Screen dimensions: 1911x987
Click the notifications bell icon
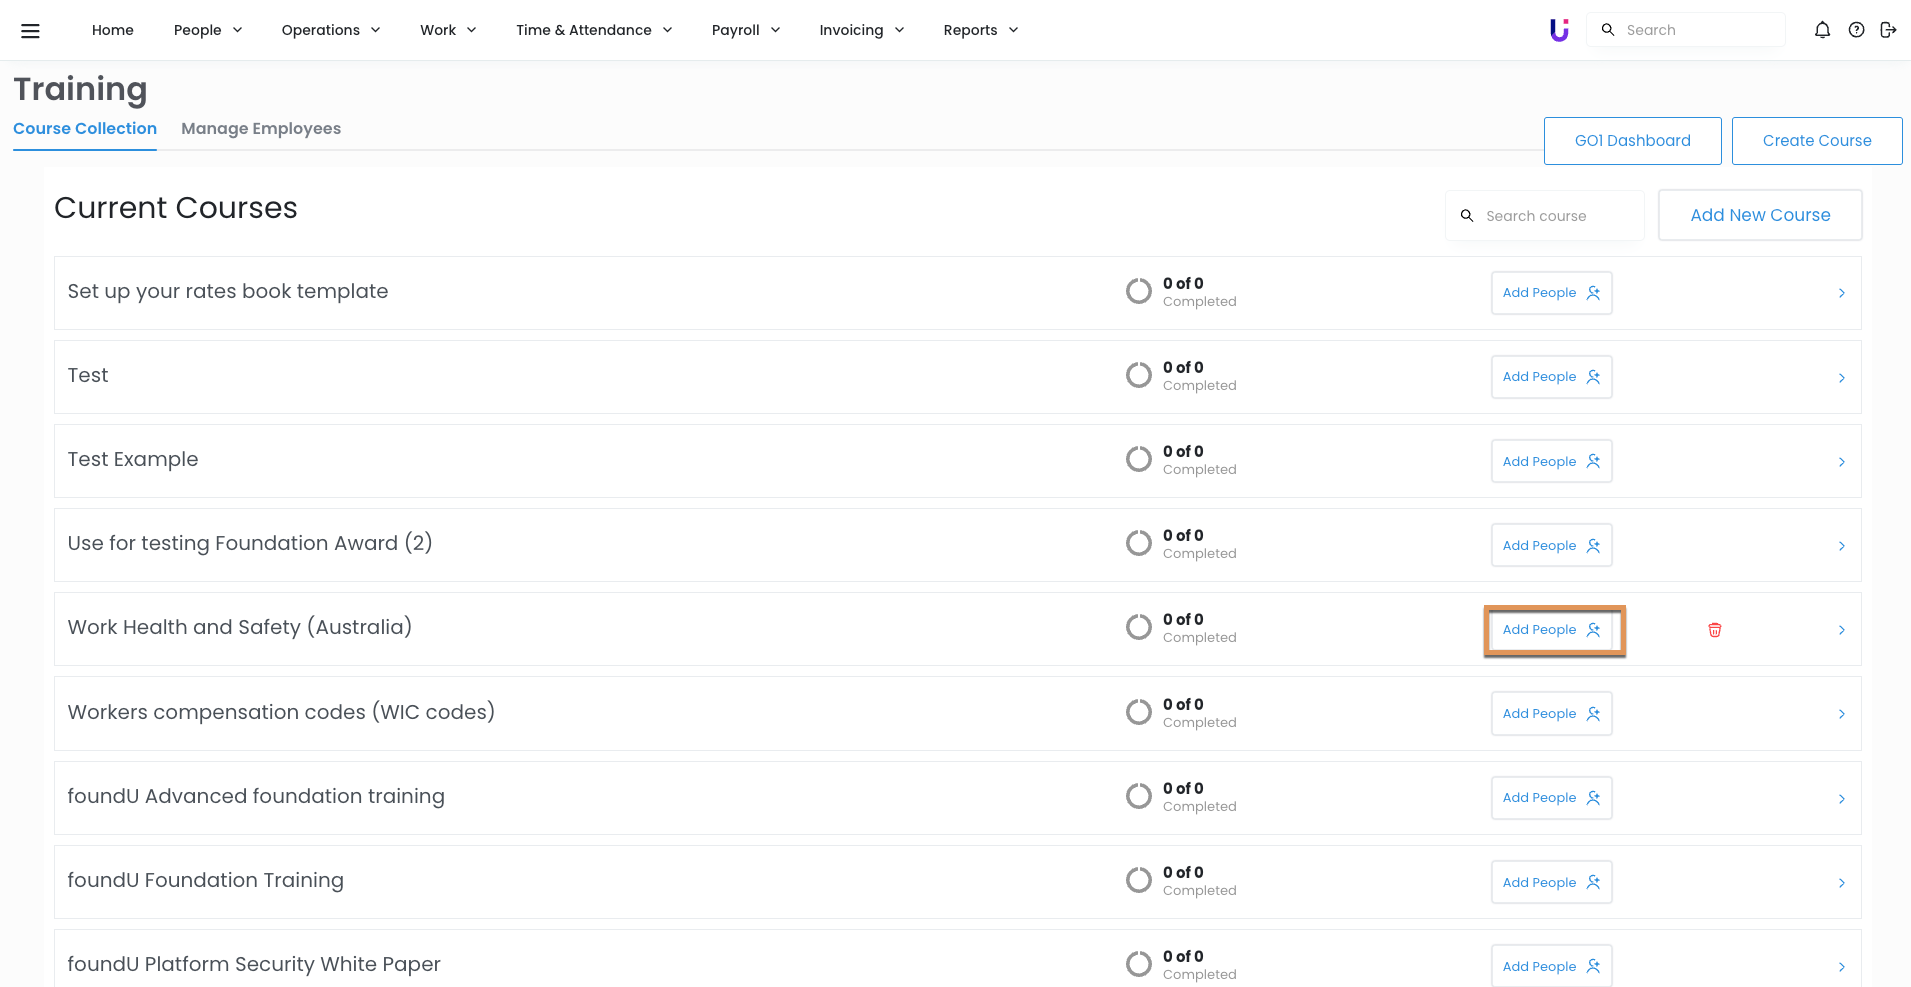click(1822, 30)
